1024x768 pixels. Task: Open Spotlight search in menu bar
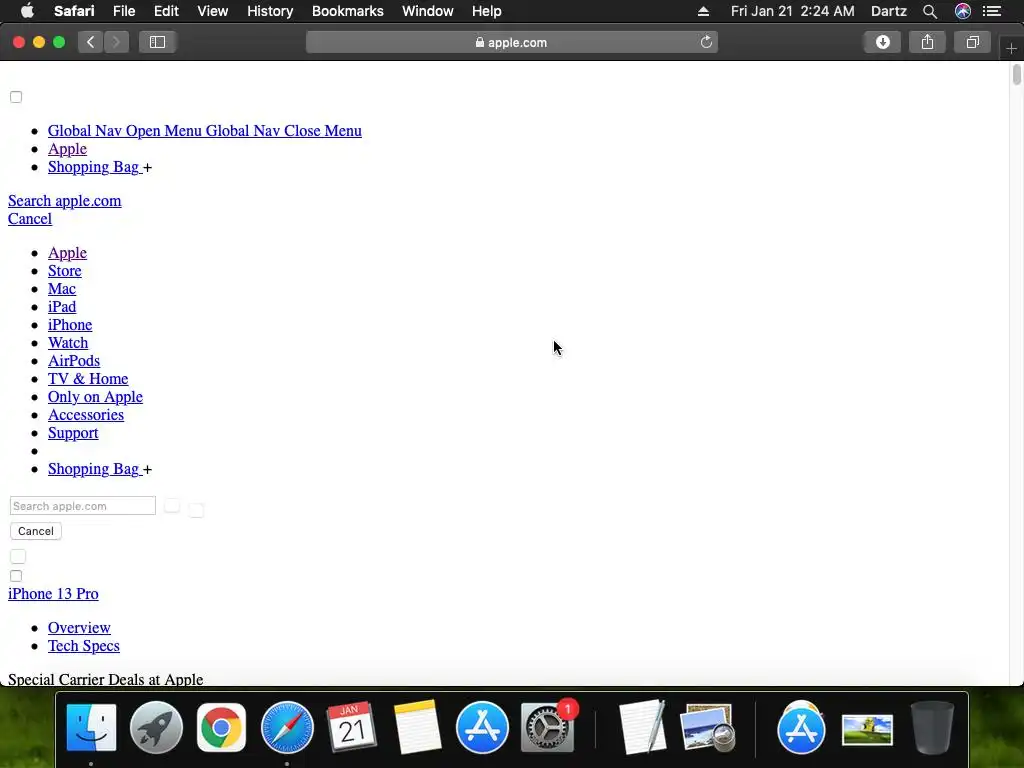tap(930, 11)
